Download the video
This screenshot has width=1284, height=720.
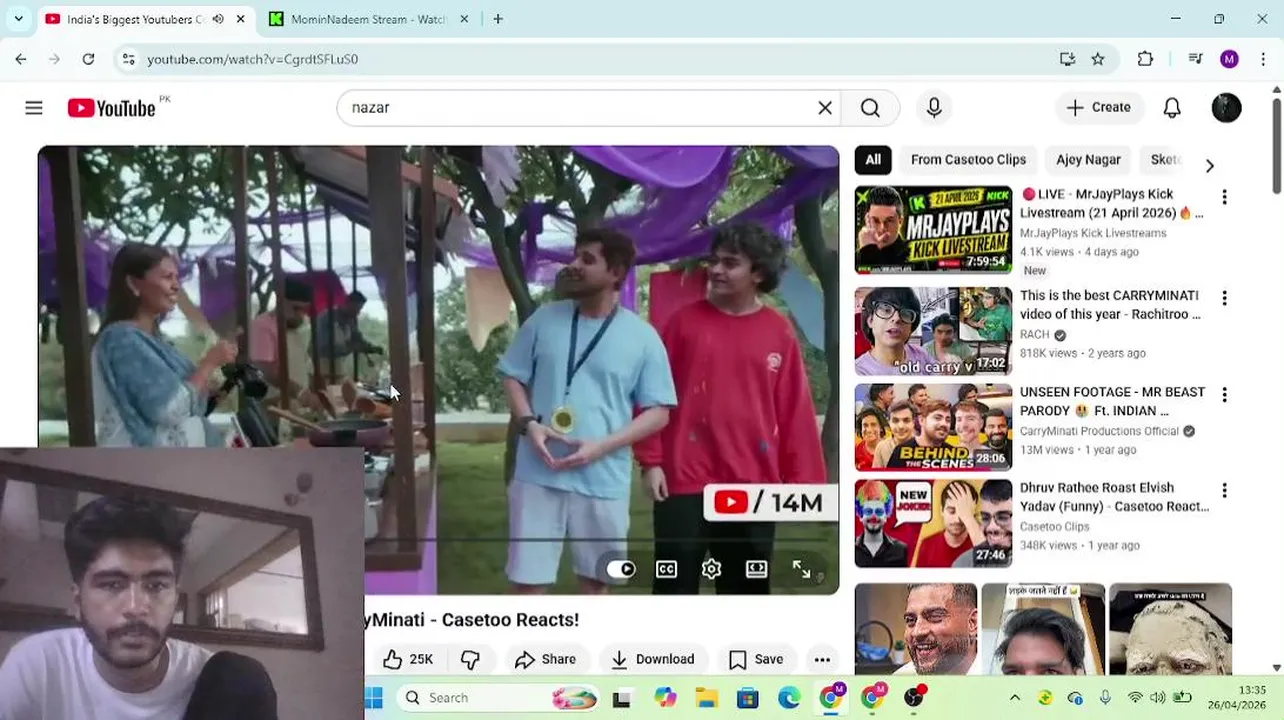click(652, 659)
